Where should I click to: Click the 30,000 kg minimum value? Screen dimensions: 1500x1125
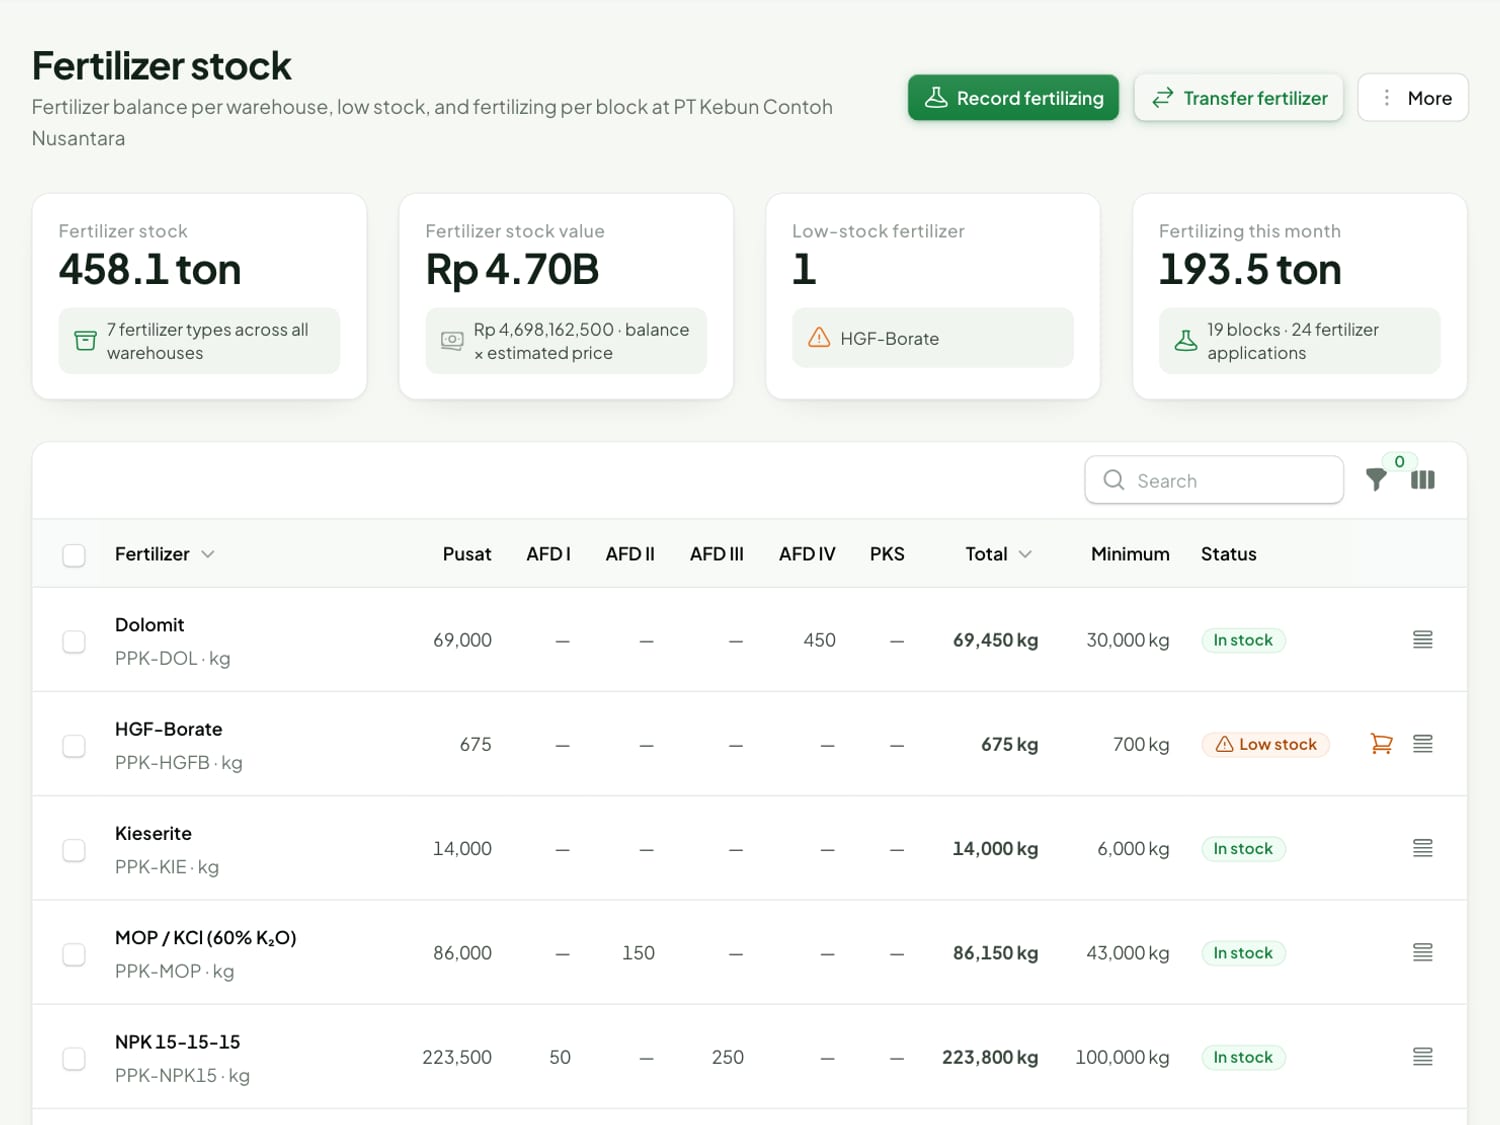1128,640
